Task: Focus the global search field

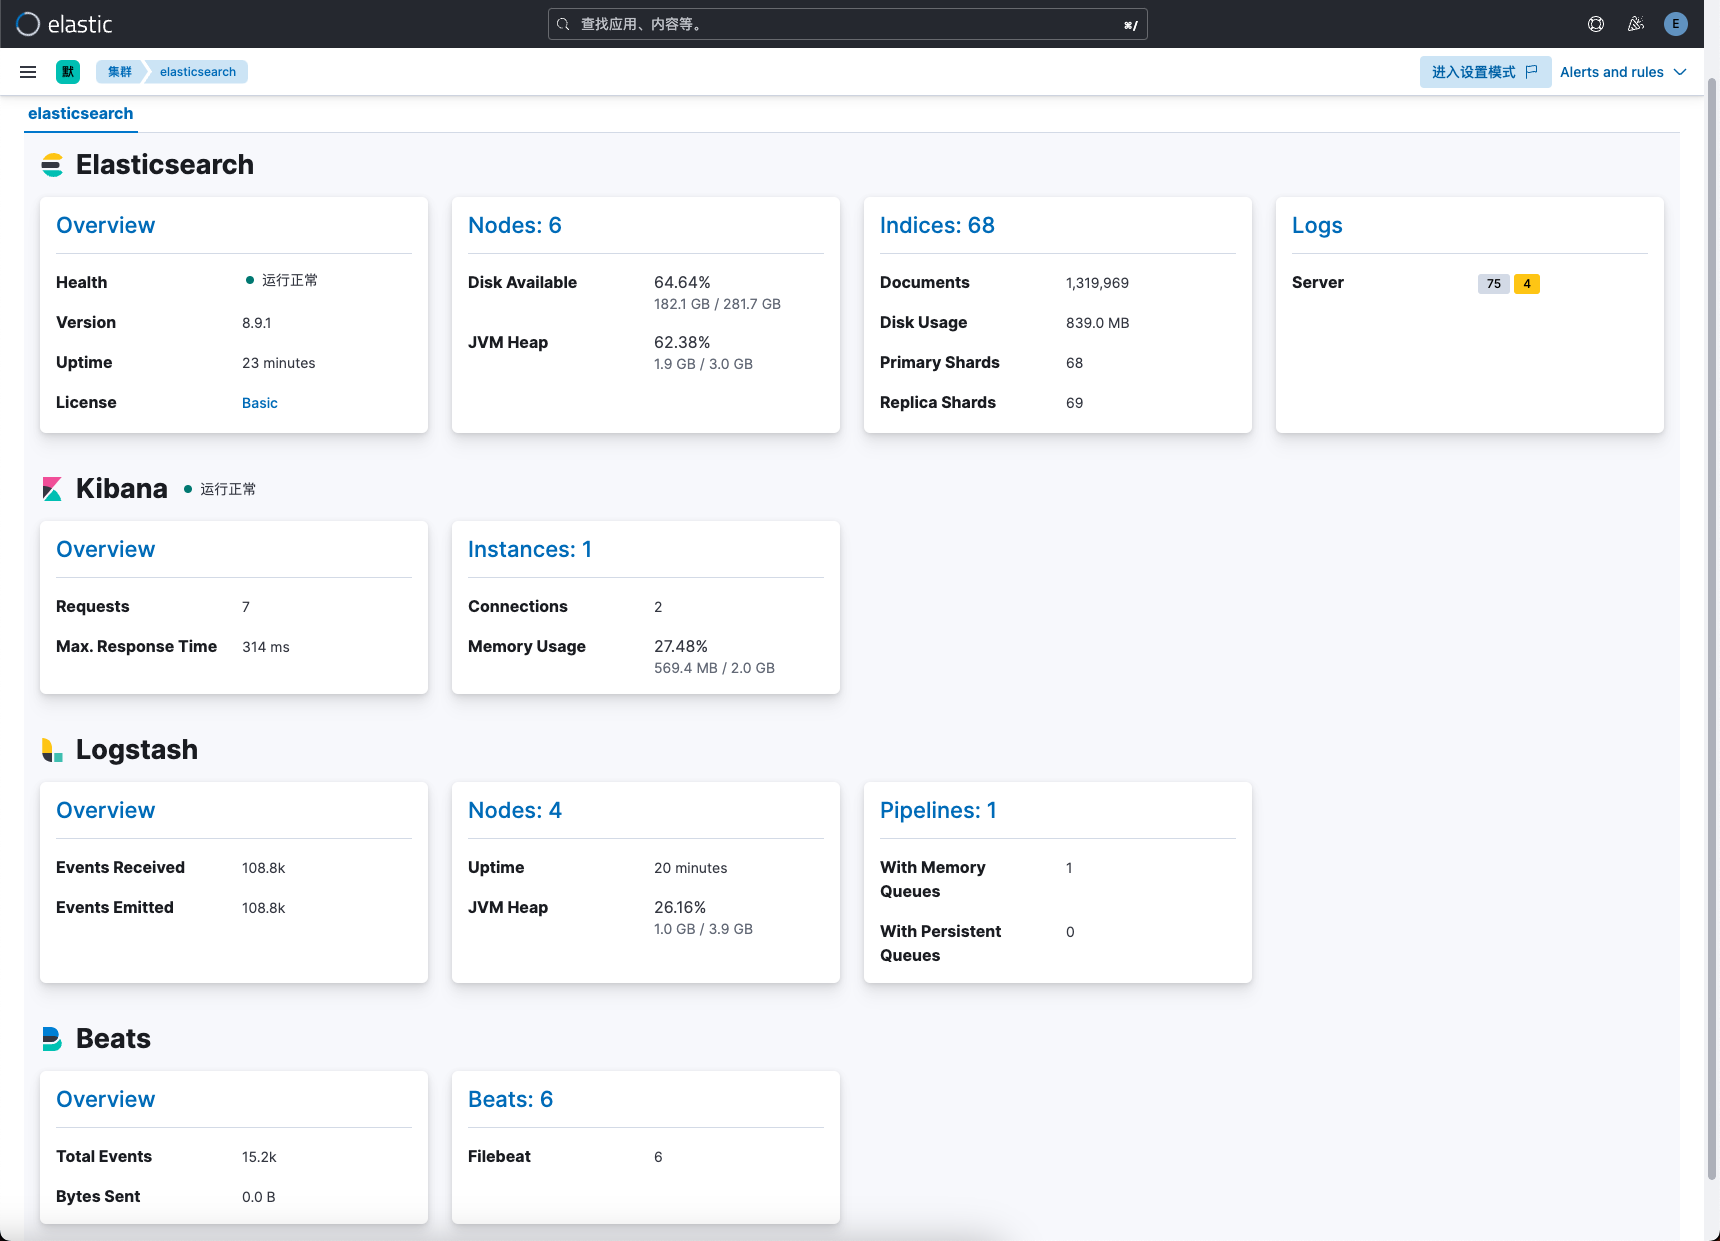Action: pyautogui.click(x=848, y=24)
